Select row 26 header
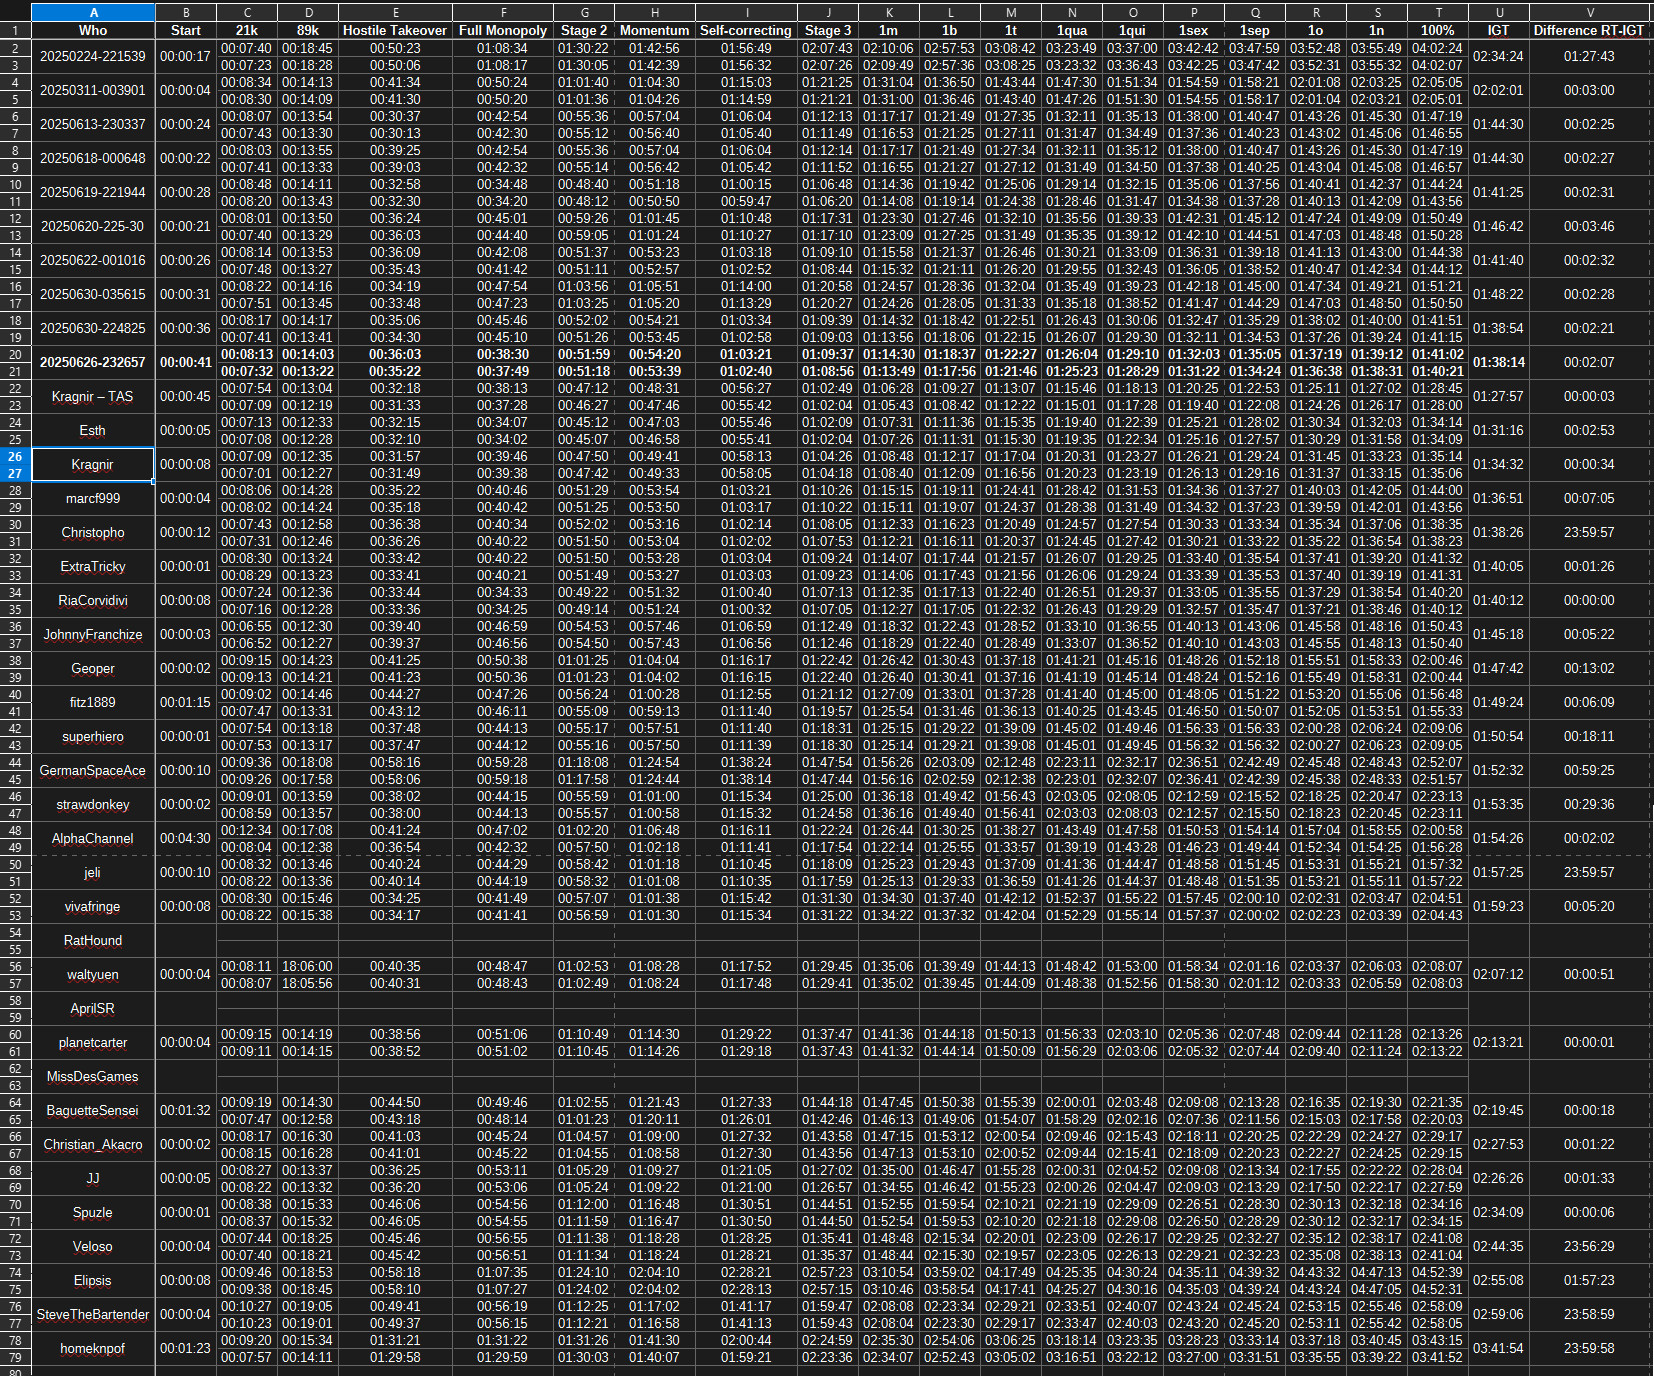Image resolution: width=1654 pixels, height=1376 pixels. 15,456
